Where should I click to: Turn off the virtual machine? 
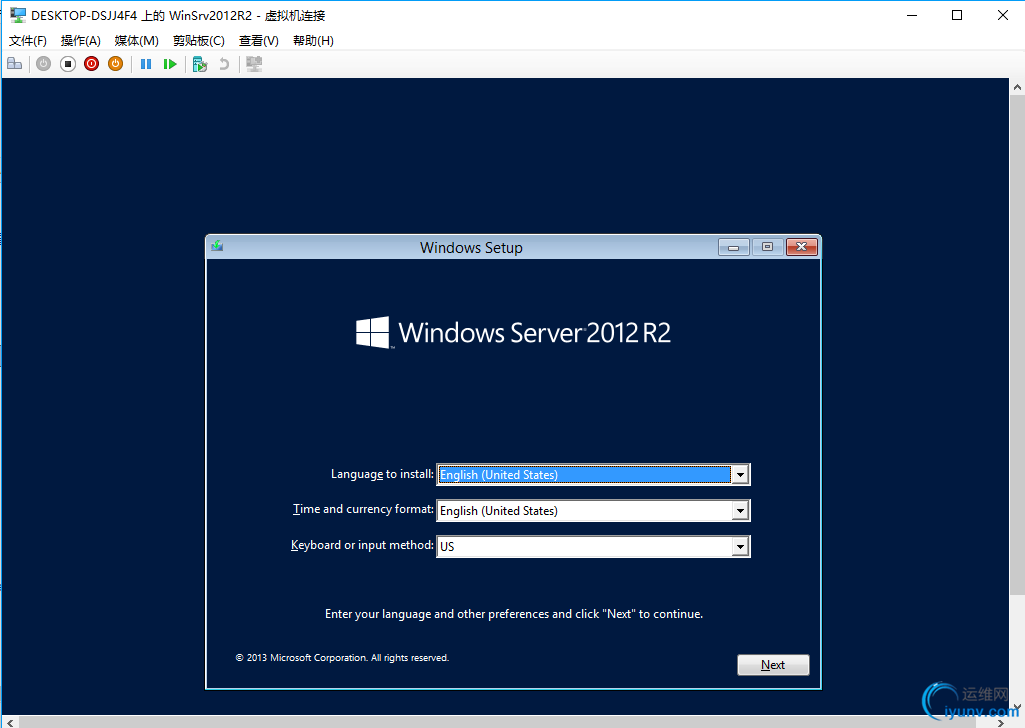(67, 64)
